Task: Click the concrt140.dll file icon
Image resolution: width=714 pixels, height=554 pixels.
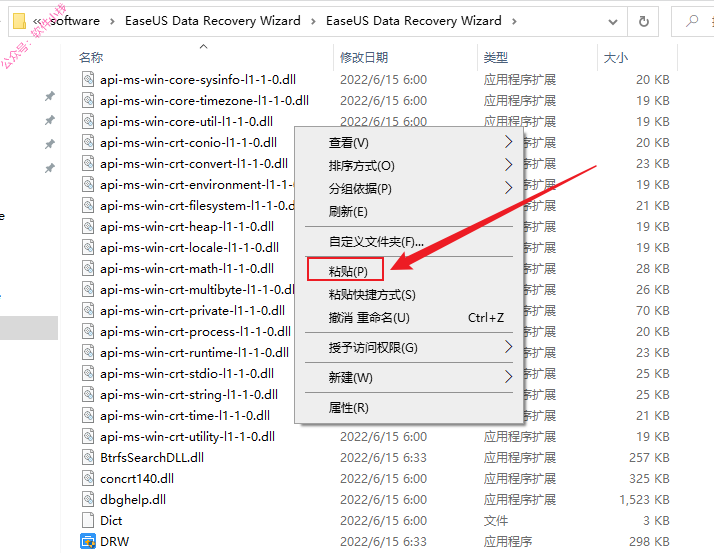Action: pyautogui.click(x=88, y=479)
